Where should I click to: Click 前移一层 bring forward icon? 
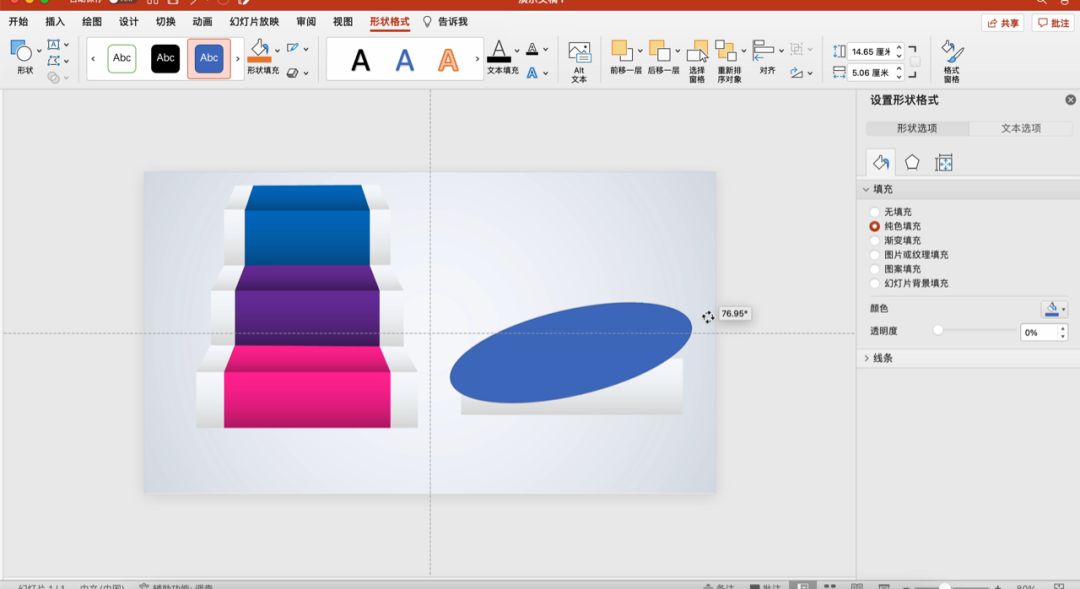pyautogui.click(x=622, y=51)
